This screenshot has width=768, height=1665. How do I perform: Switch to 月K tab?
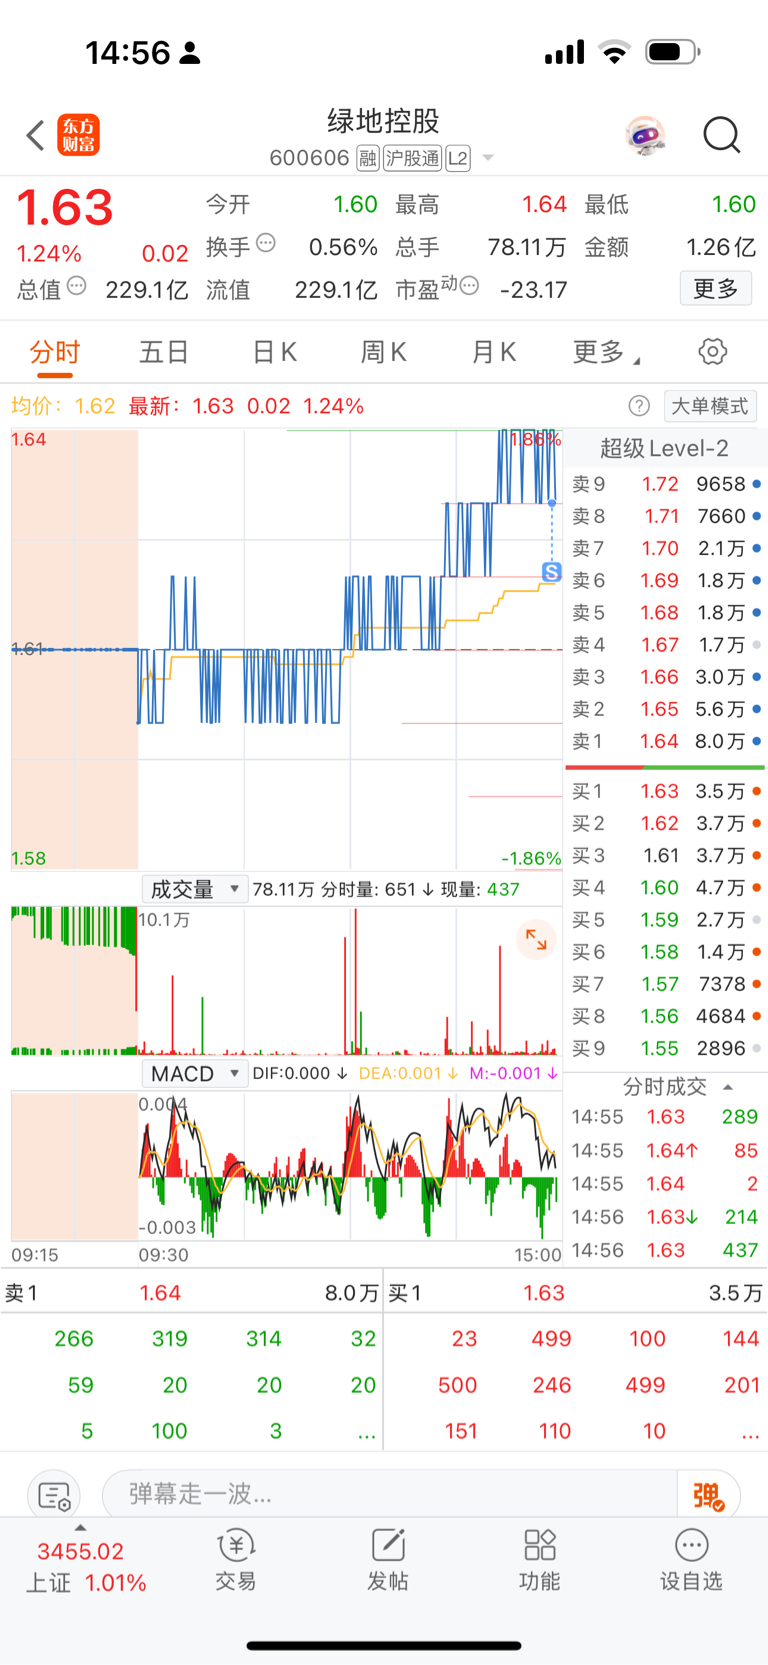click(x=494, y=352)
